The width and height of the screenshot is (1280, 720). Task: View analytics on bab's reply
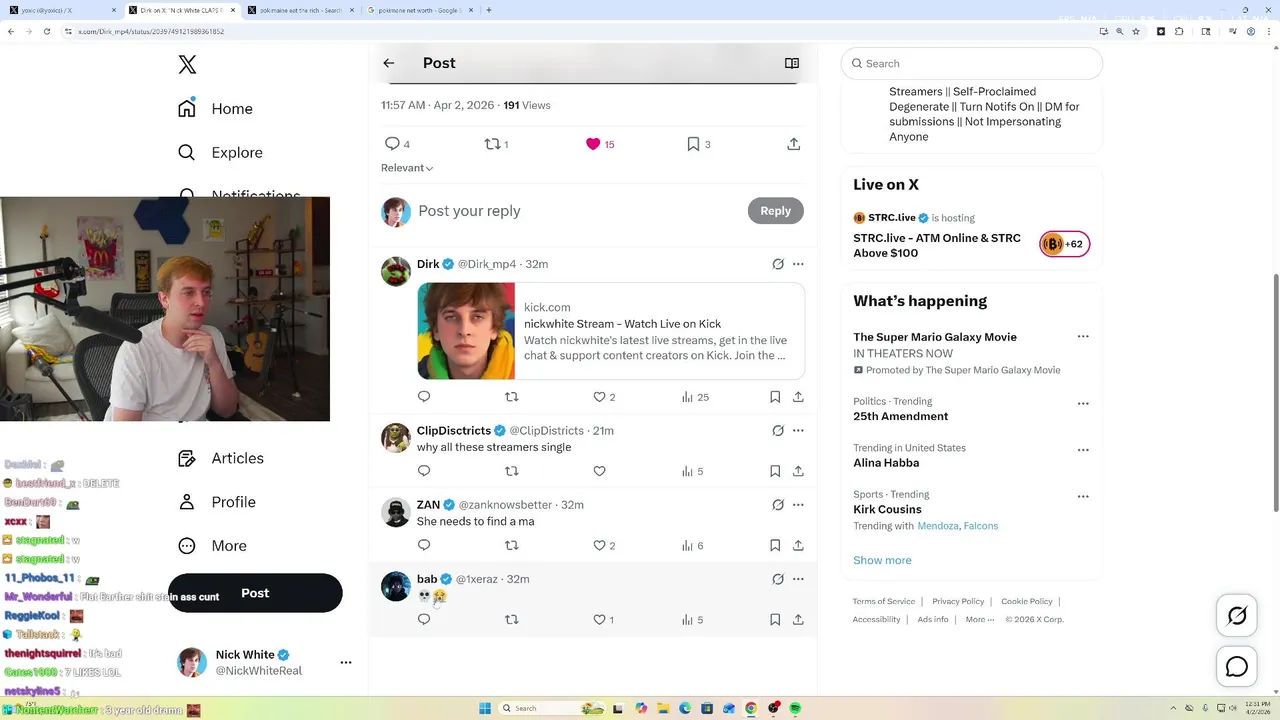click(692, 619)
